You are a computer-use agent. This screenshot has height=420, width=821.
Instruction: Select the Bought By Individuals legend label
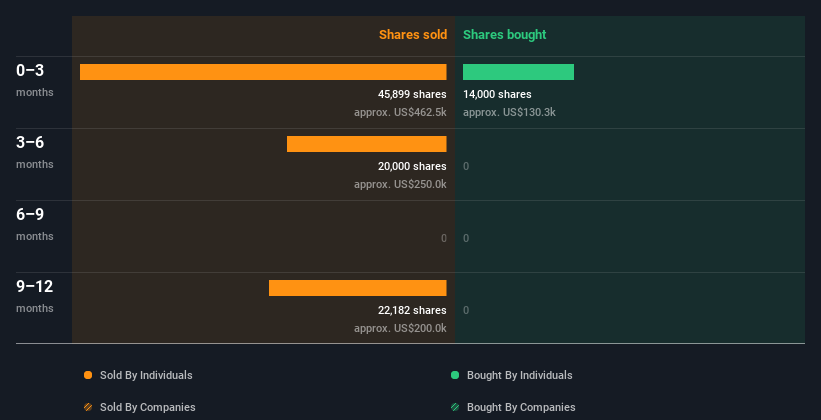[519, 375]
